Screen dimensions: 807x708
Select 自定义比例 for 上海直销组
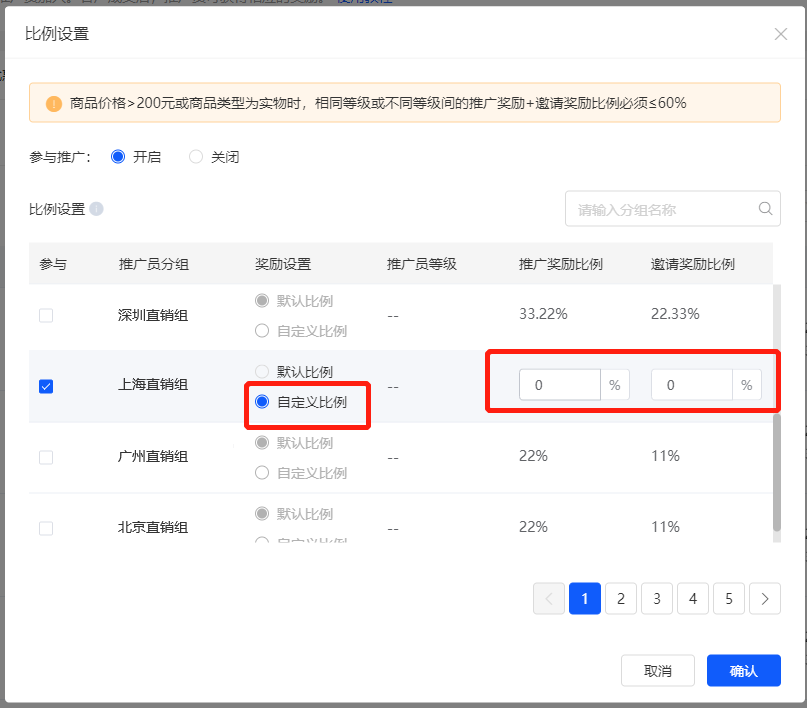[x=262, y=401]
